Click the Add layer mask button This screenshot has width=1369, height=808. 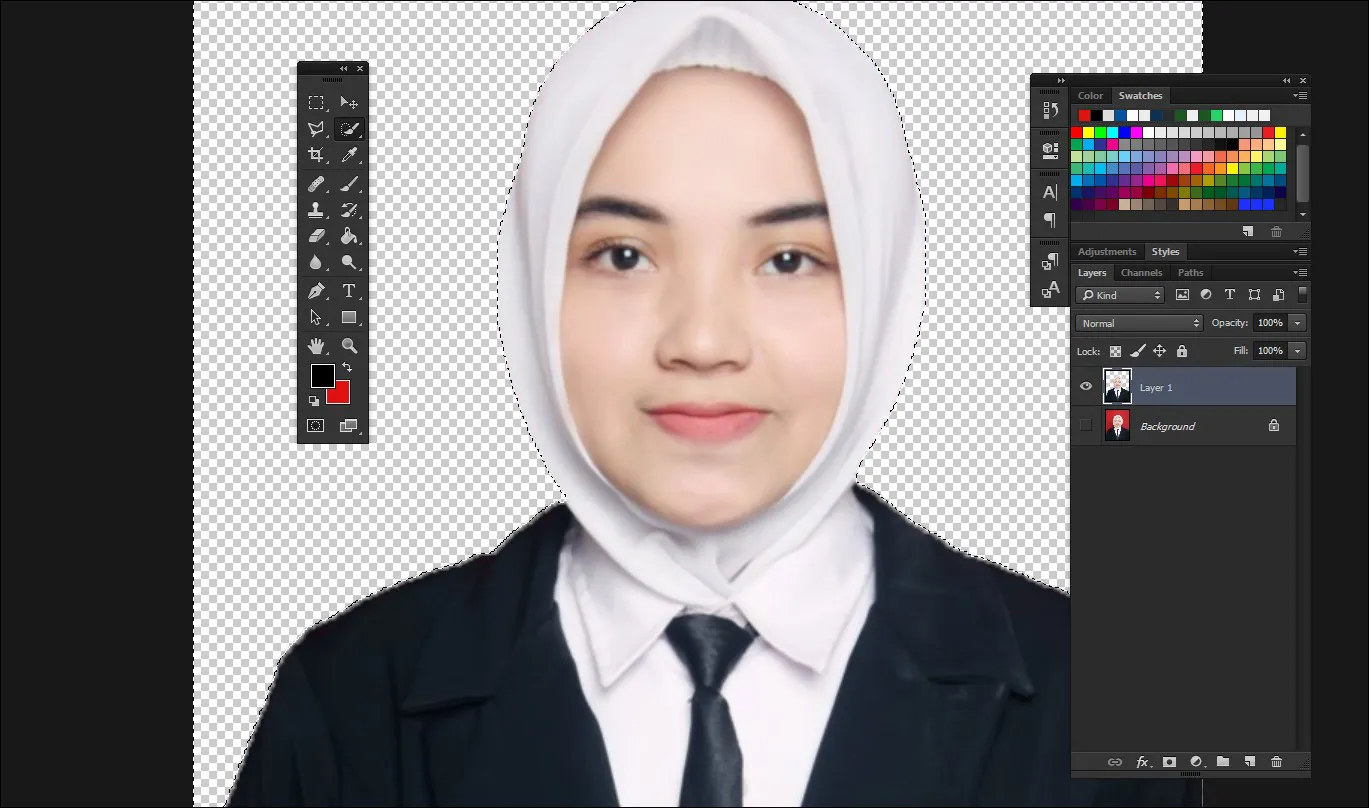tap(1169, 761)
